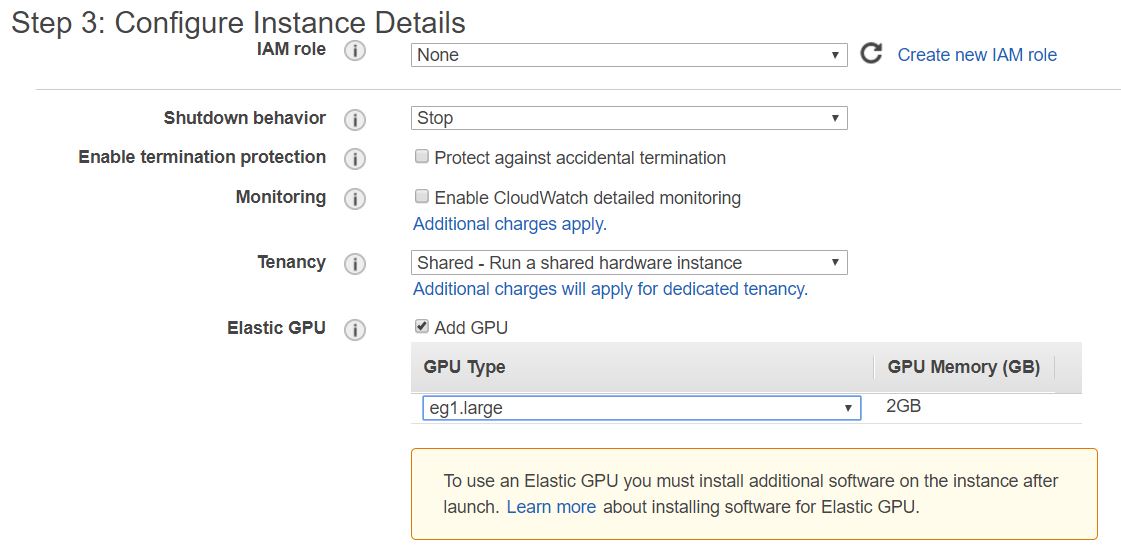Expand the GPU Type dropdown eg1.large
This screenshot has width=1121, height=553.
pos(641,408)
